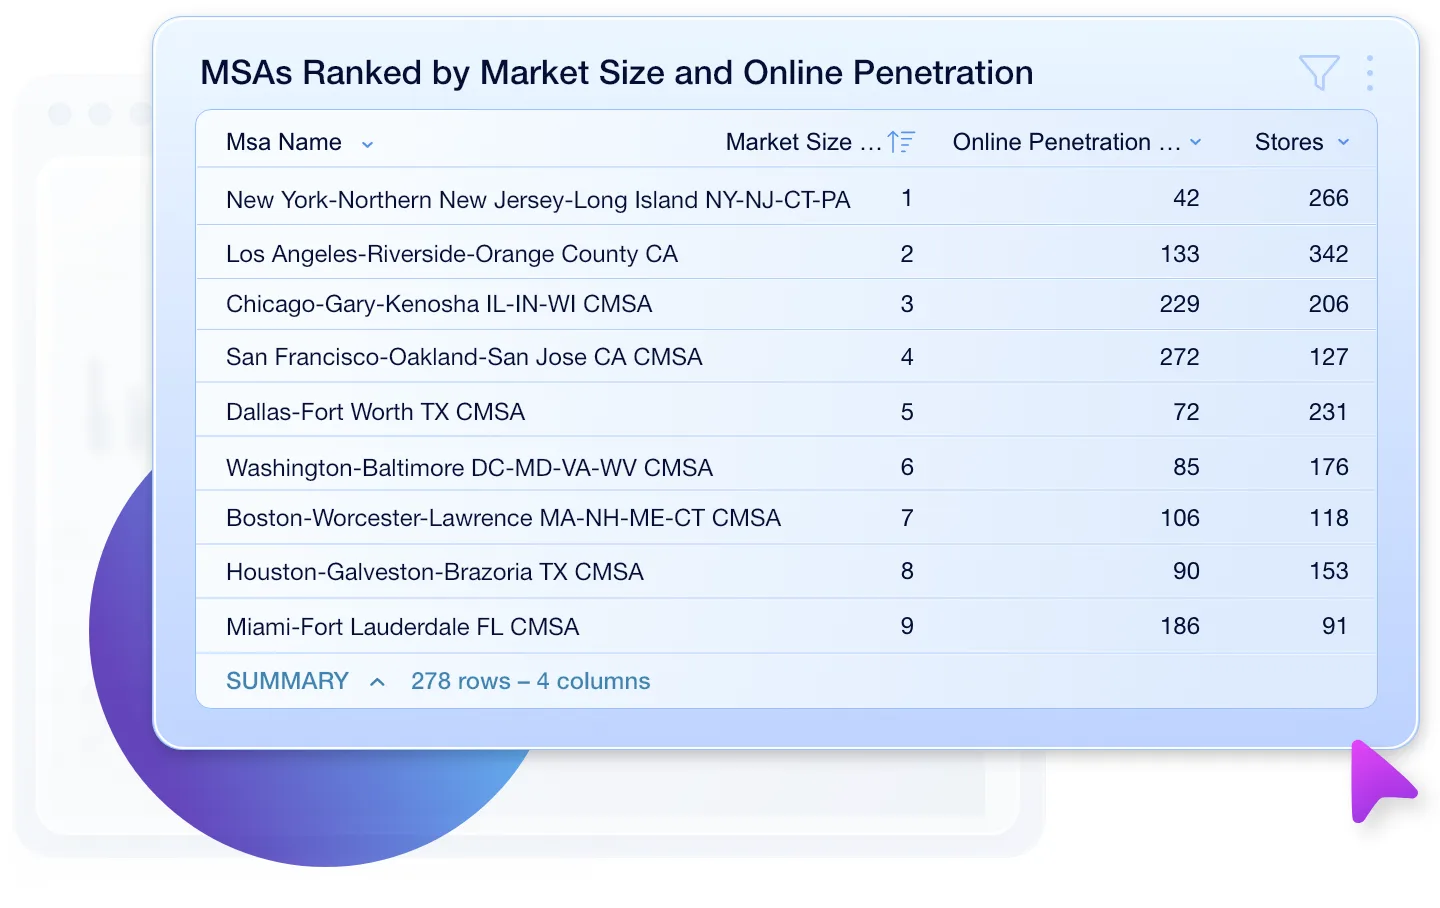Select the Msa Name column header
This screenshot has width=1440, height=908.
point(283,142)
